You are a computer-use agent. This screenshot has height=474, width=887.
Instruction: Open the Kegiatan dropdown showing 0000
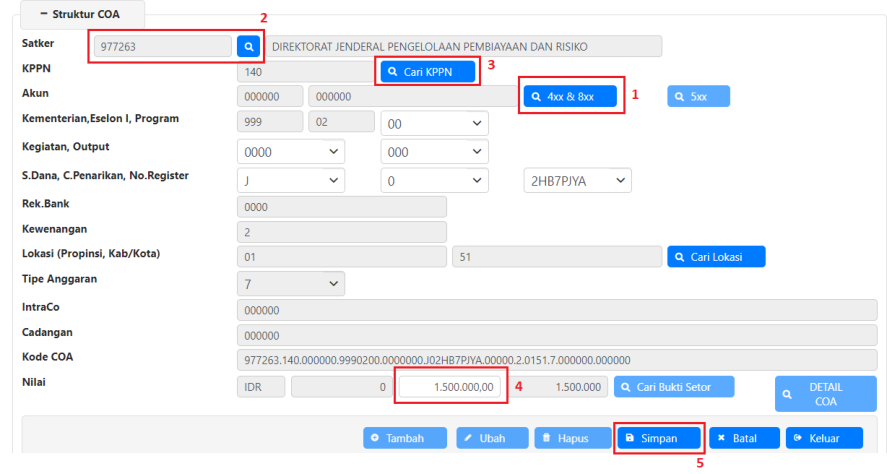pyautogui.click(x=290, y=151)
